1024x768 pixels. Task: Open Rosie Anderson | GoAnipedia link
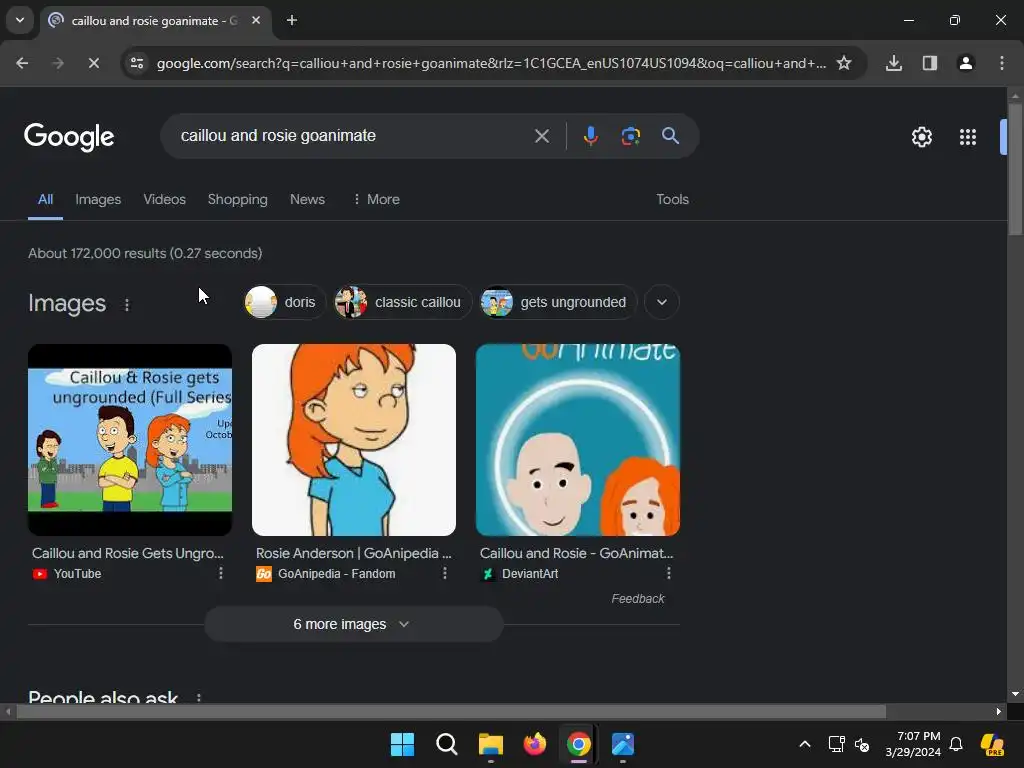pyautogui.click(x=353, y=553)
